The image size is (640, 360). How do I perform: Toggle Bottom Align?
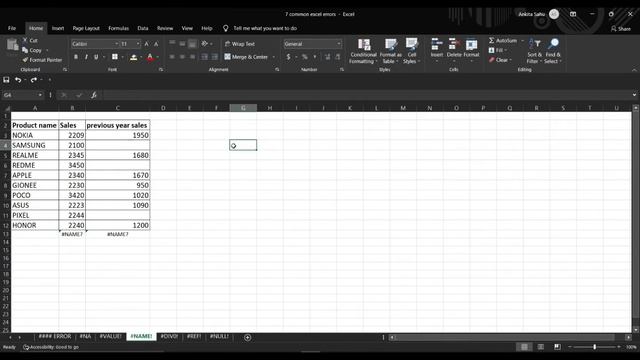(192, 43)
